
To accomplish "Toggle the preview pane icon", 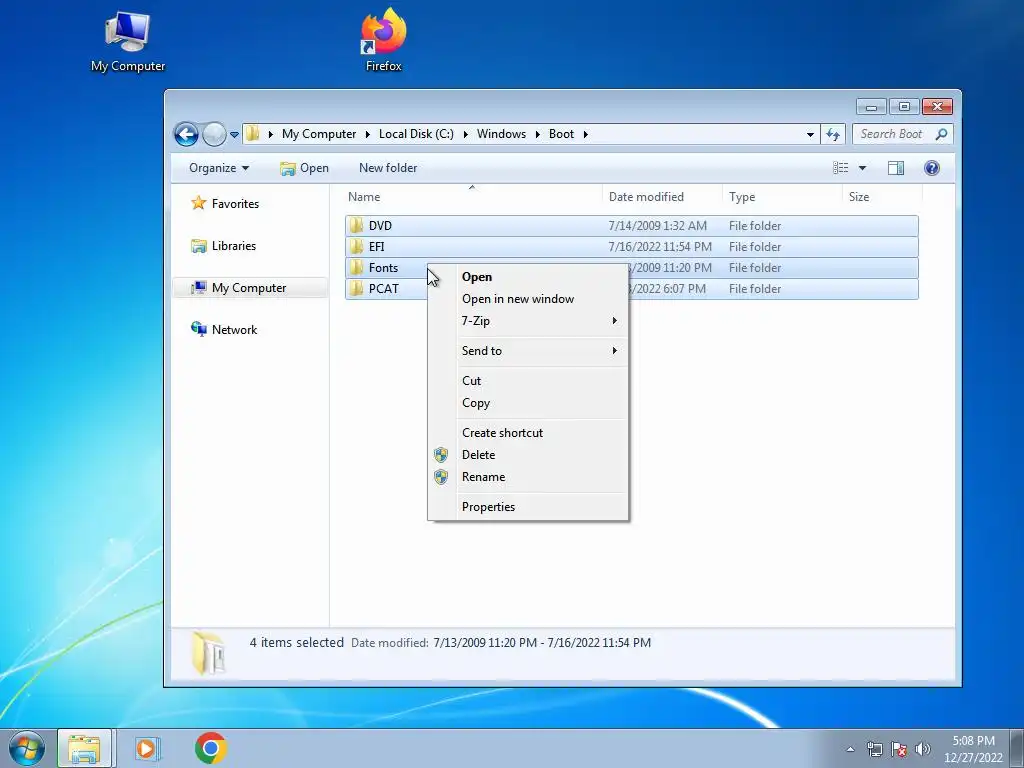I will (896, 168).
